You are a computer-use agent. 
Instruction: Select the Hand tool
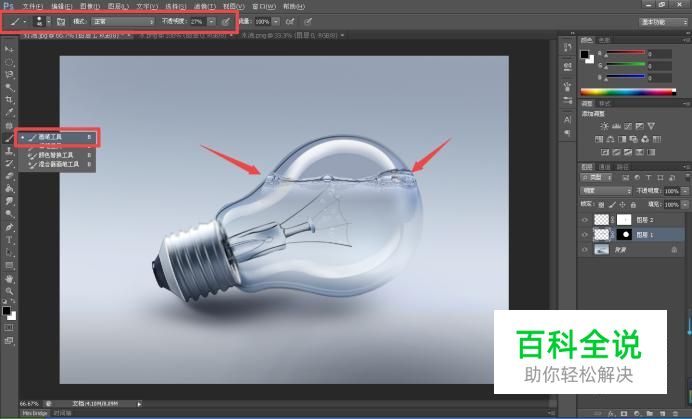9,279
